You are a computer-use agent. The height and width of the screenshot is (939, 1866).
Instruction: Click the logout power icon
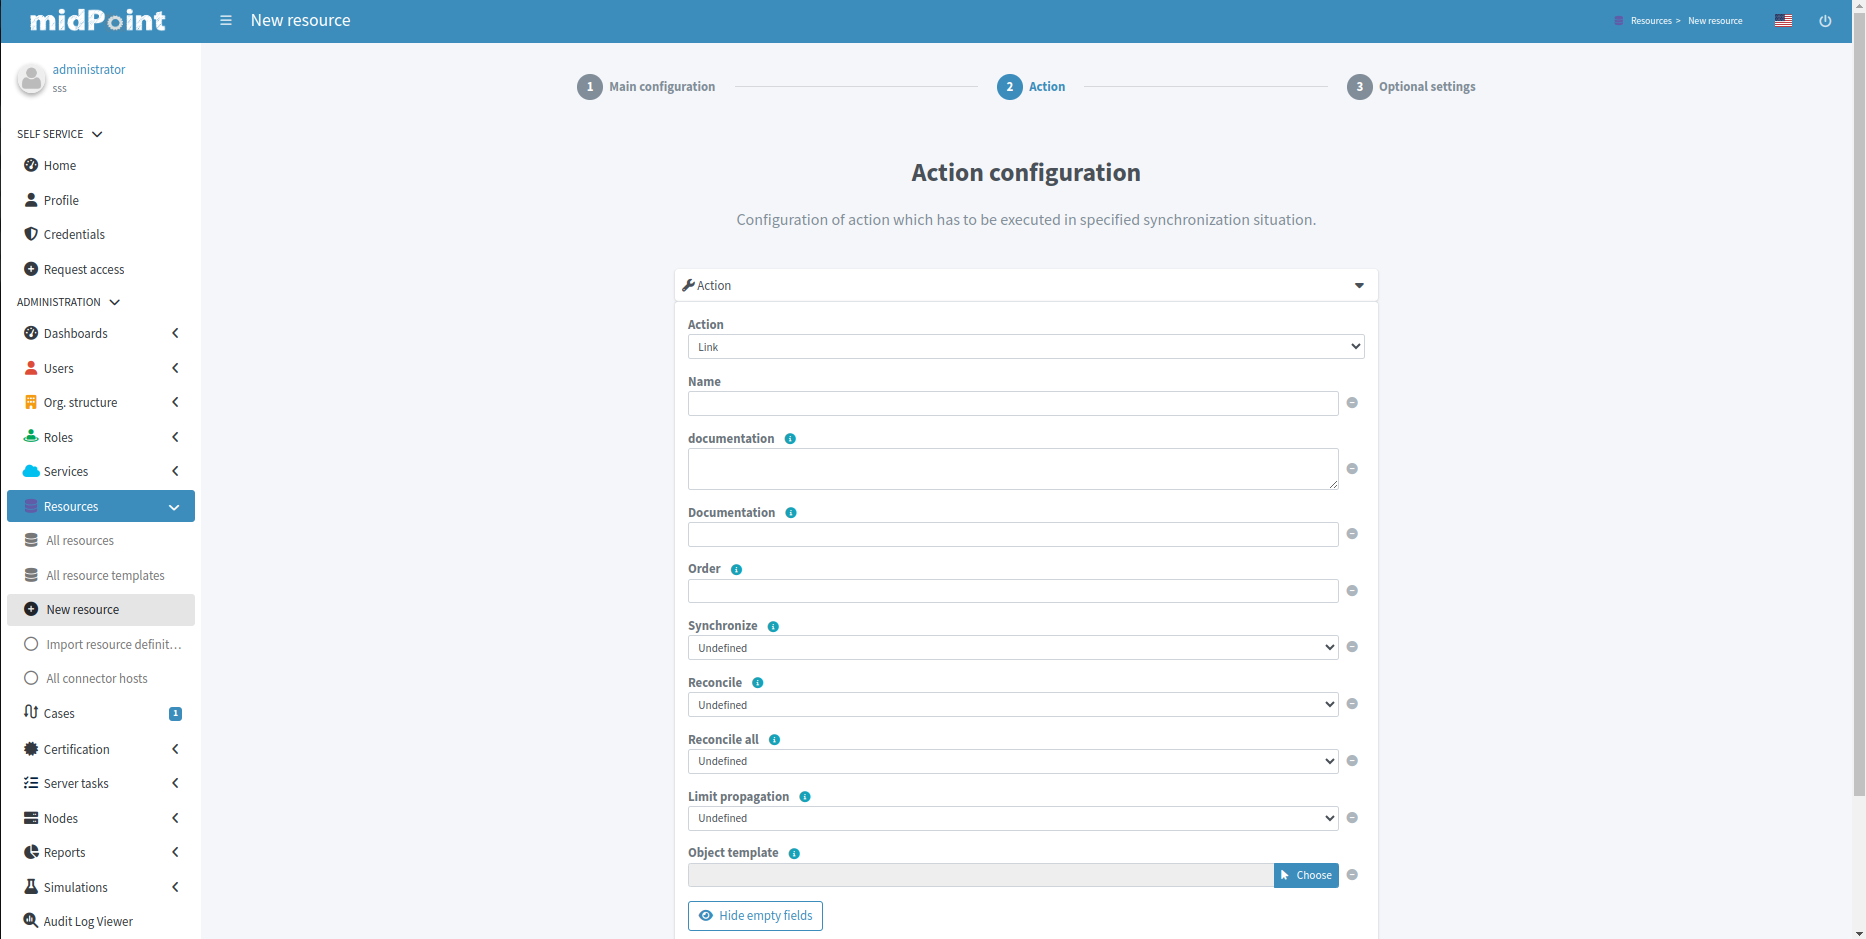click(x=1825, y=21)
